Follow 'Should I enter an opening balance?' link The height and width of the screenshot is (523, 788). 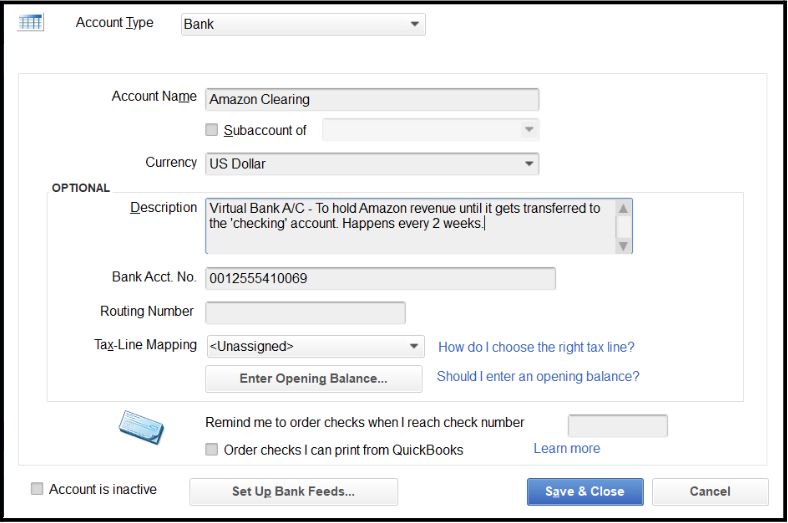[538, 377]
